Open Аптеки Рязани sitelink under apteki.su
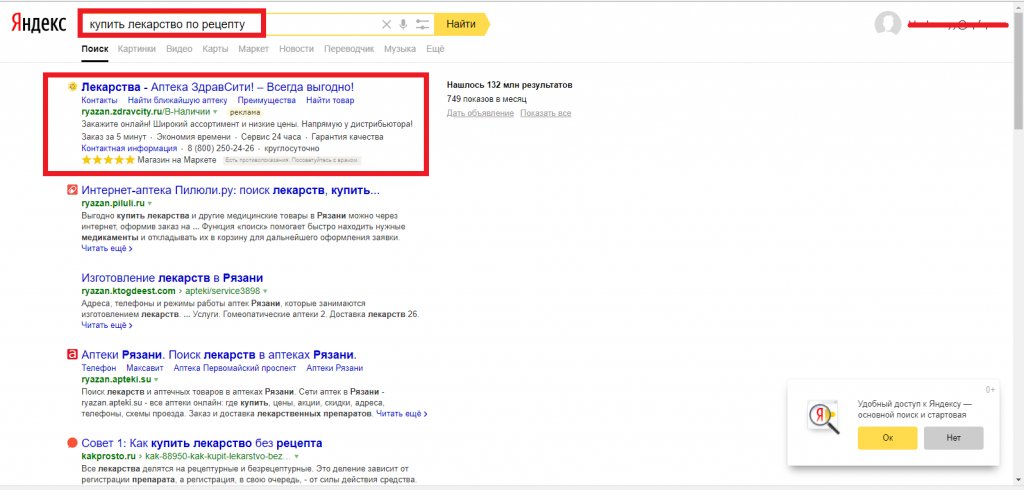The width and height of the screenshot is (1024, 490). coord(334,368)
